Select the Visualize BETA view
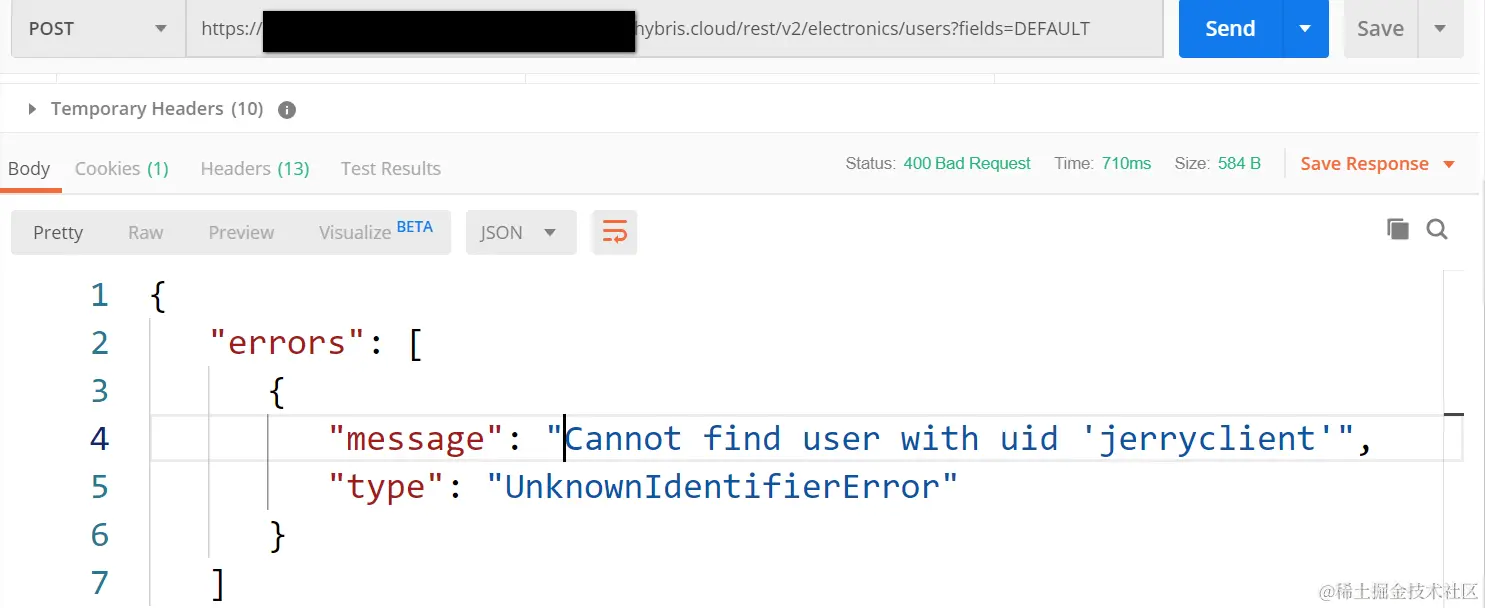The image size is (1485, 608). (376, 232)
